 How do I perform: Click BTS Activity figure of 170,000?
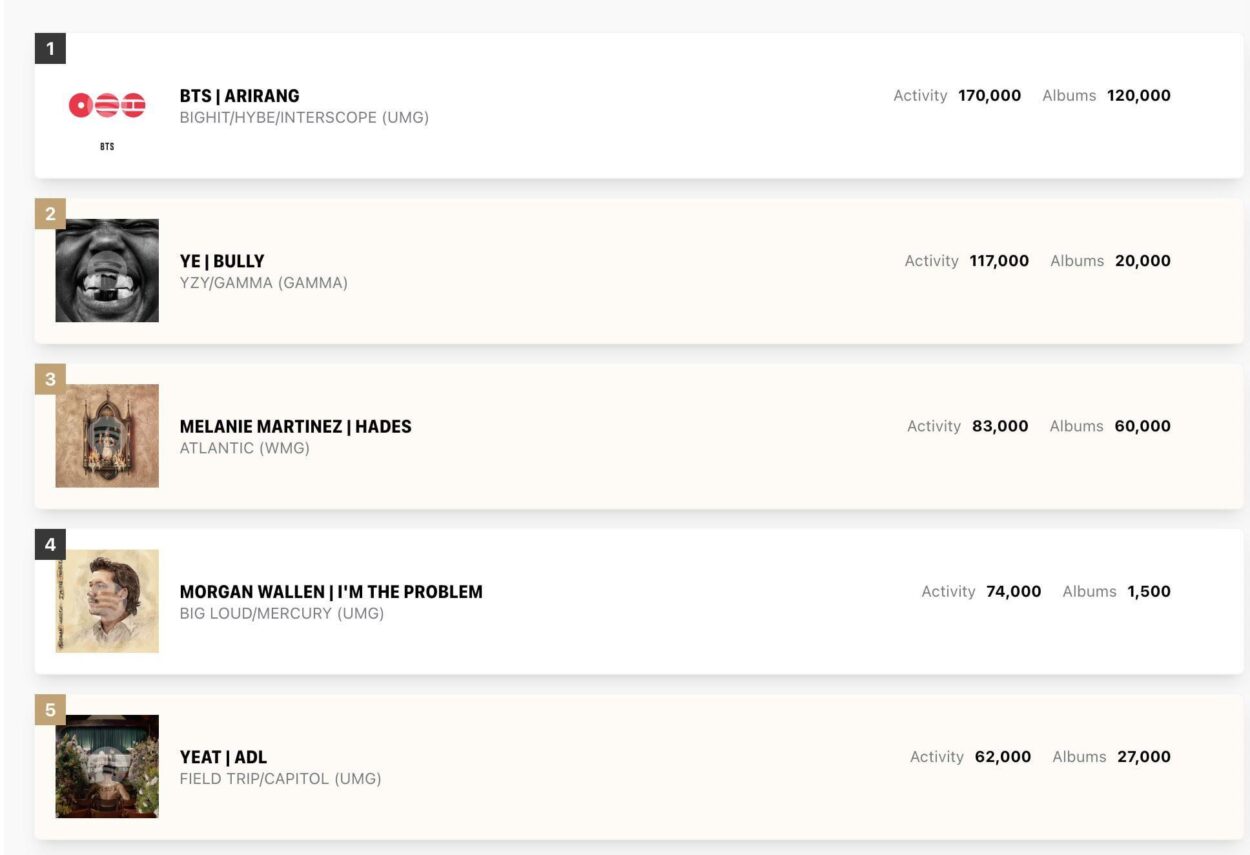pyautogui.click(x=988, y=95)
